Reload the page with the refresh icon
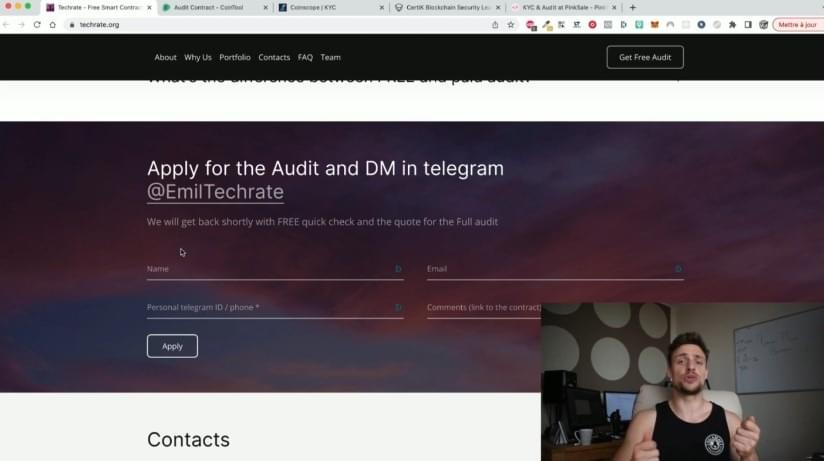This screenshot has height=461, width=824. click(37, 24)
